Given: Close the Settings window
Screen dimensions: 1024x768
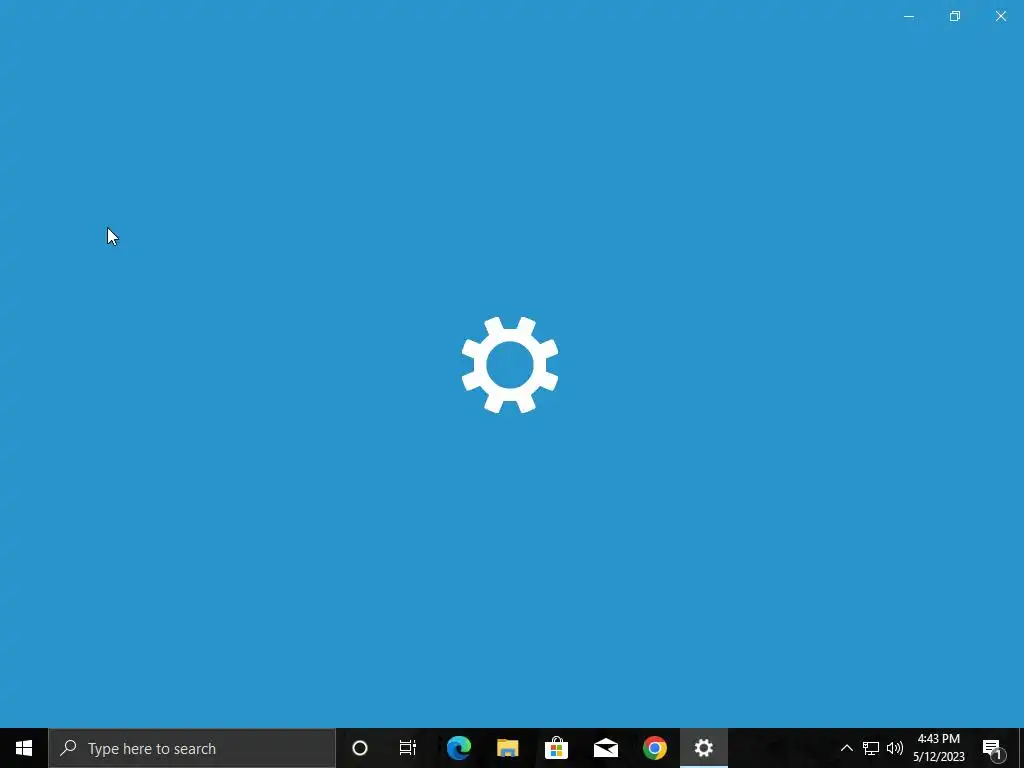Looking at the screenshot, I should (x=1000, y=16).
